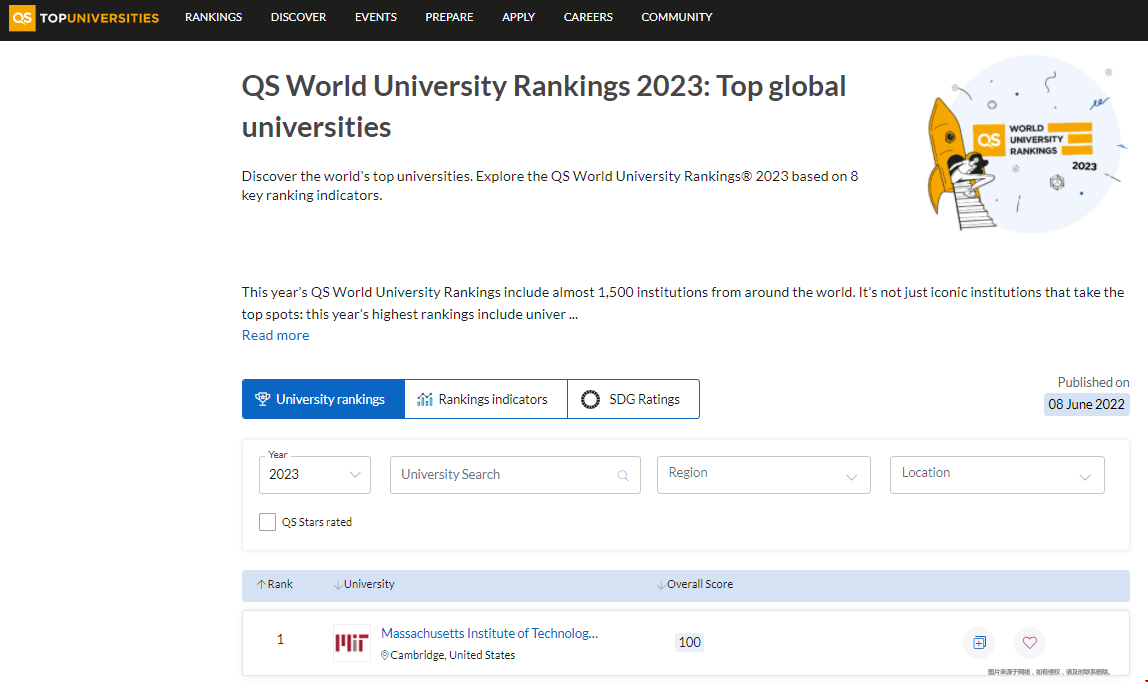Click the QS TopUniversities logo
Screen dimensions: 1148x682
(83, 18)
